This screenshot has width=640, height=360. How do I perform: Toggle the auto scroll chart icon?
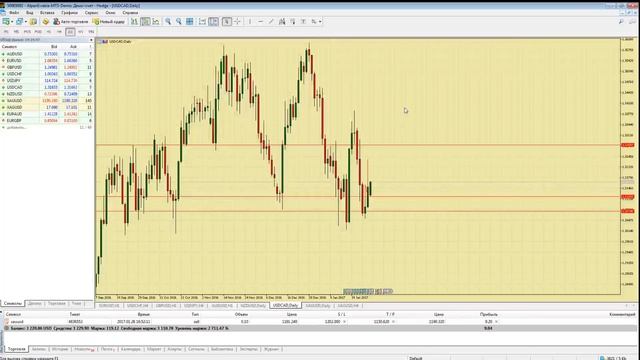point(202,21)
